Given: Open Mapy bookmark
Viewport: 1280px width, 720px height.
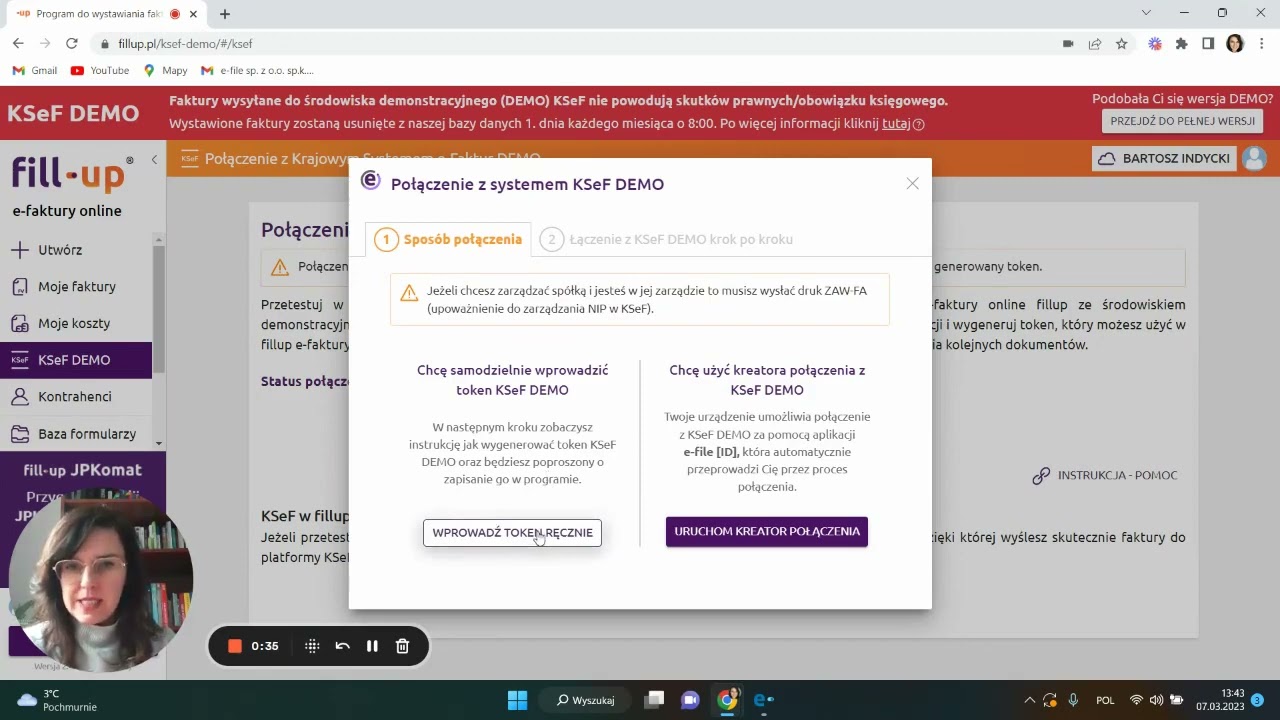Looking at the screenshot, I should click(x=165, y=71).
